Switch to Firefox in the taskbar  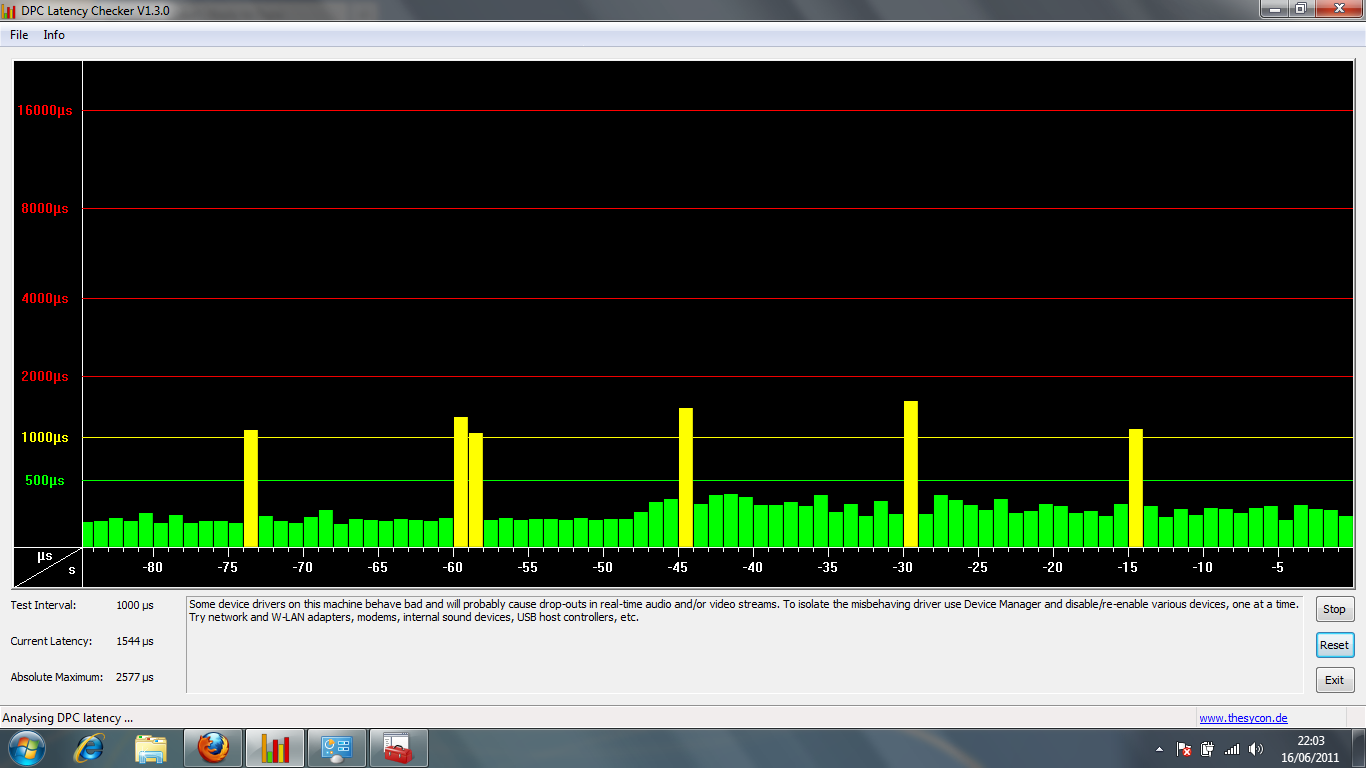tap(213, 748)
